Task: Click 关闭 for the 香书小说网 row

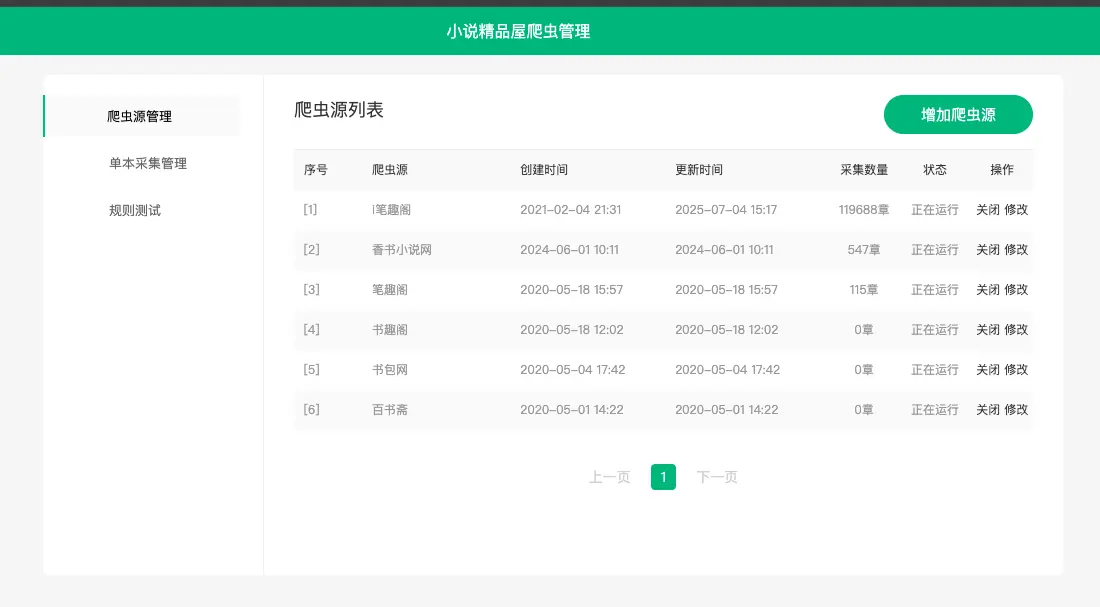Action: point(988,250)
